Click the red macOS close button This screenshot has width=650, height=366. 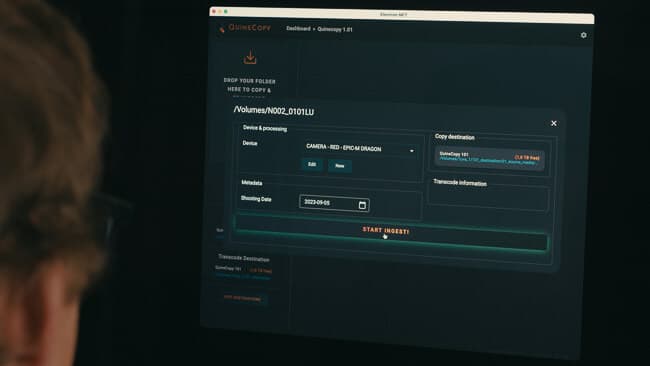click(214, 11)
